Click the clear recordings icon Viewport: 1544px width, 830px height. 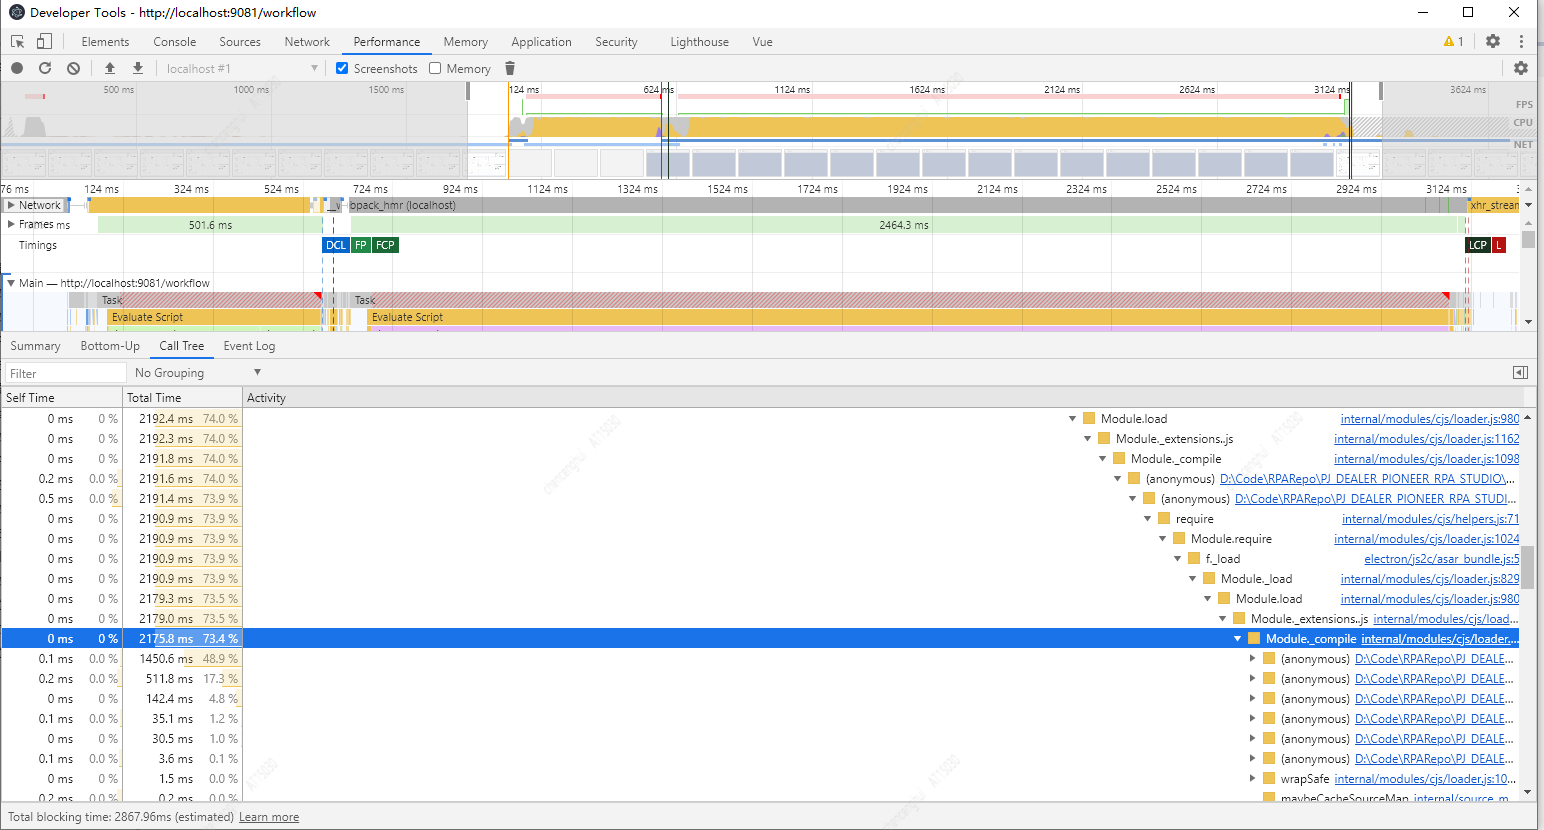[71, 68]
